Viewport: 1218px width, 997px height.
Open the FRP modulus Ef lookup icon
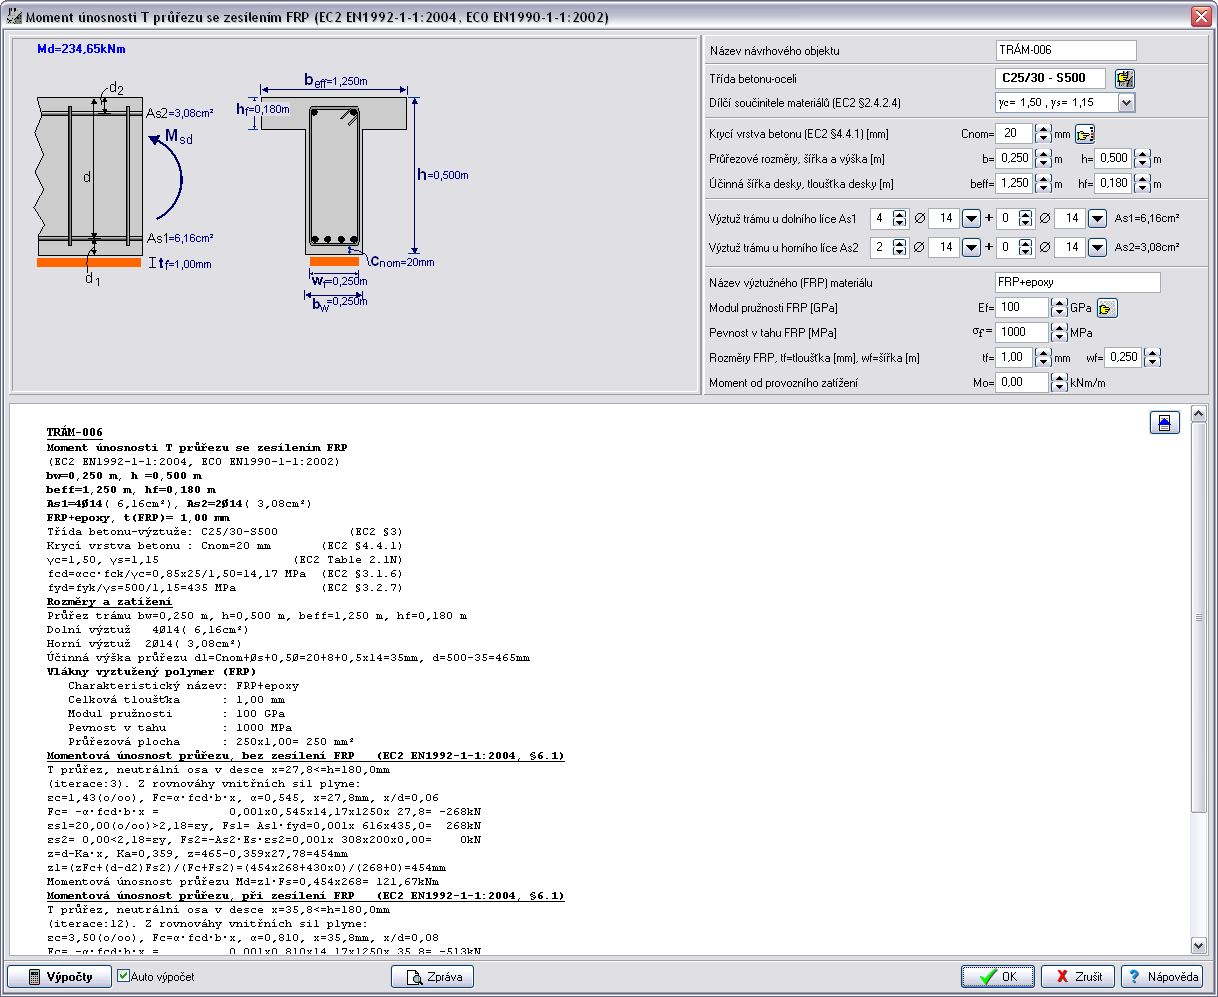pyautogui.click(x=1107, y=308)
